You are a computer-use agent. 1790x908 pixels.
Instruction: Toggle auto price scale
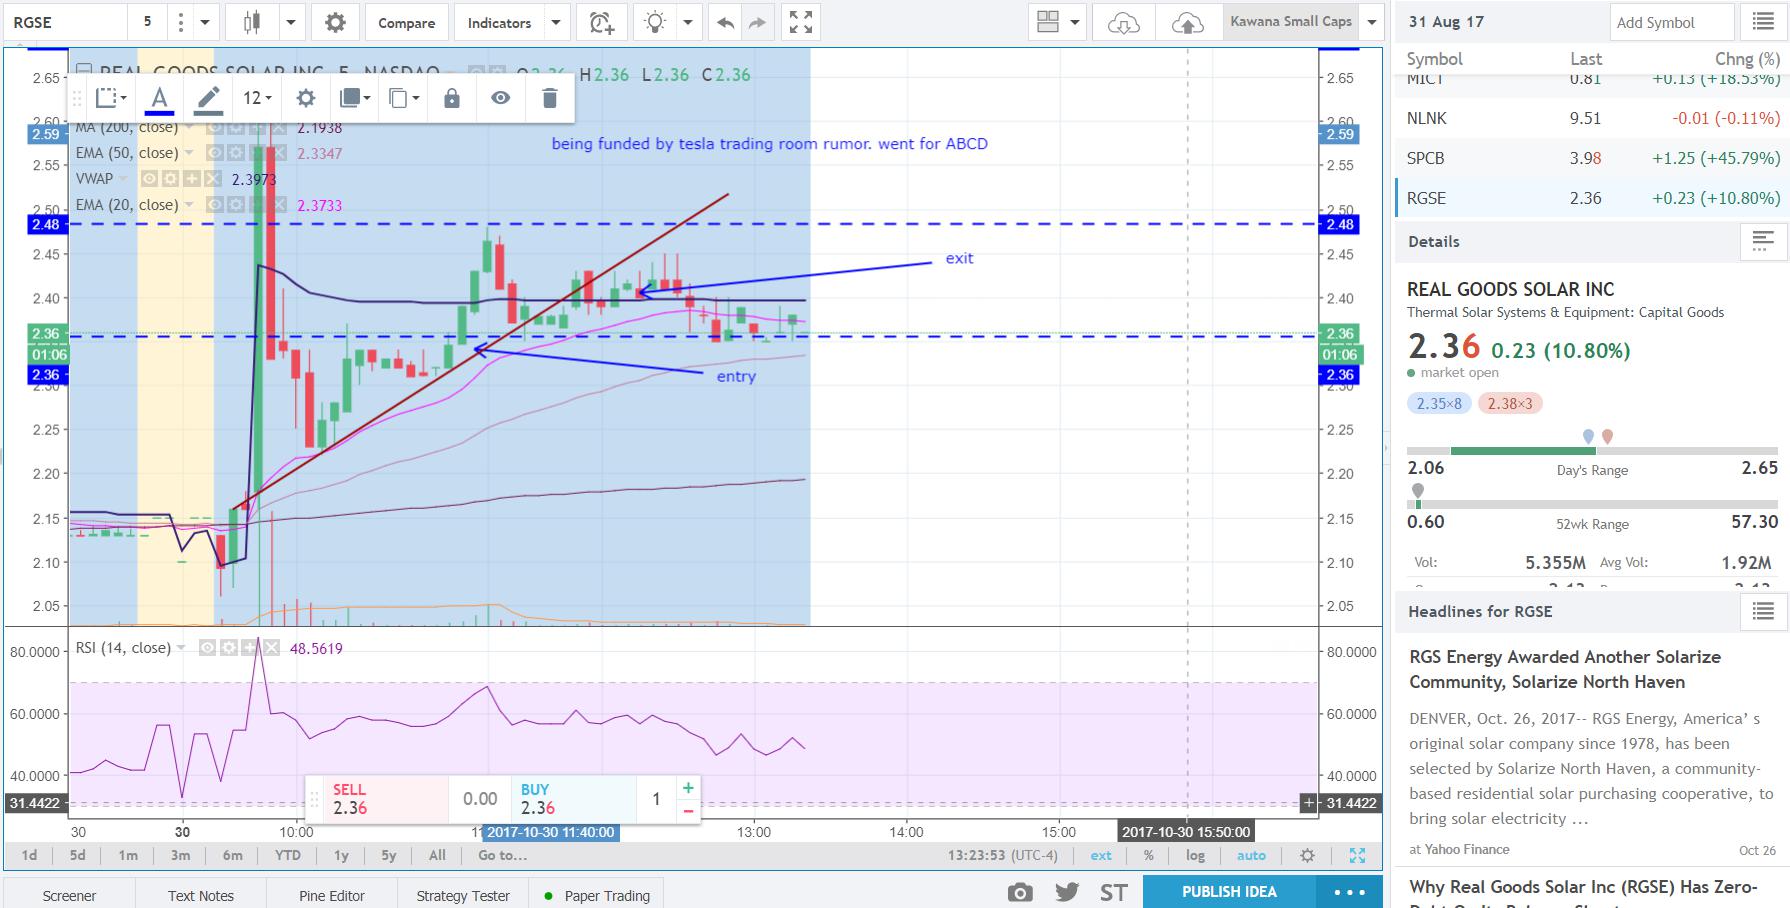pyautogui.click(x=1251, y=856)
